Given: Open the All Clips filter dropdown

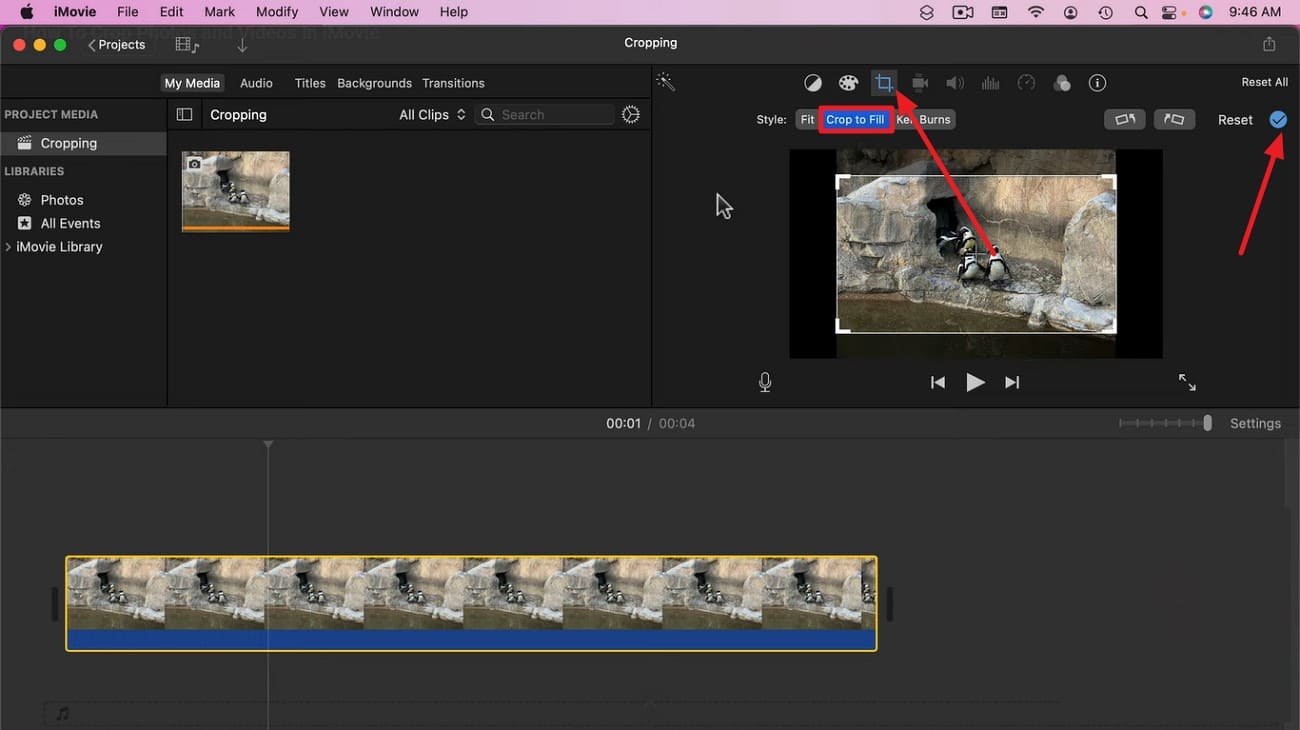Looking at the screenshot, I should [x=431, y=114].
